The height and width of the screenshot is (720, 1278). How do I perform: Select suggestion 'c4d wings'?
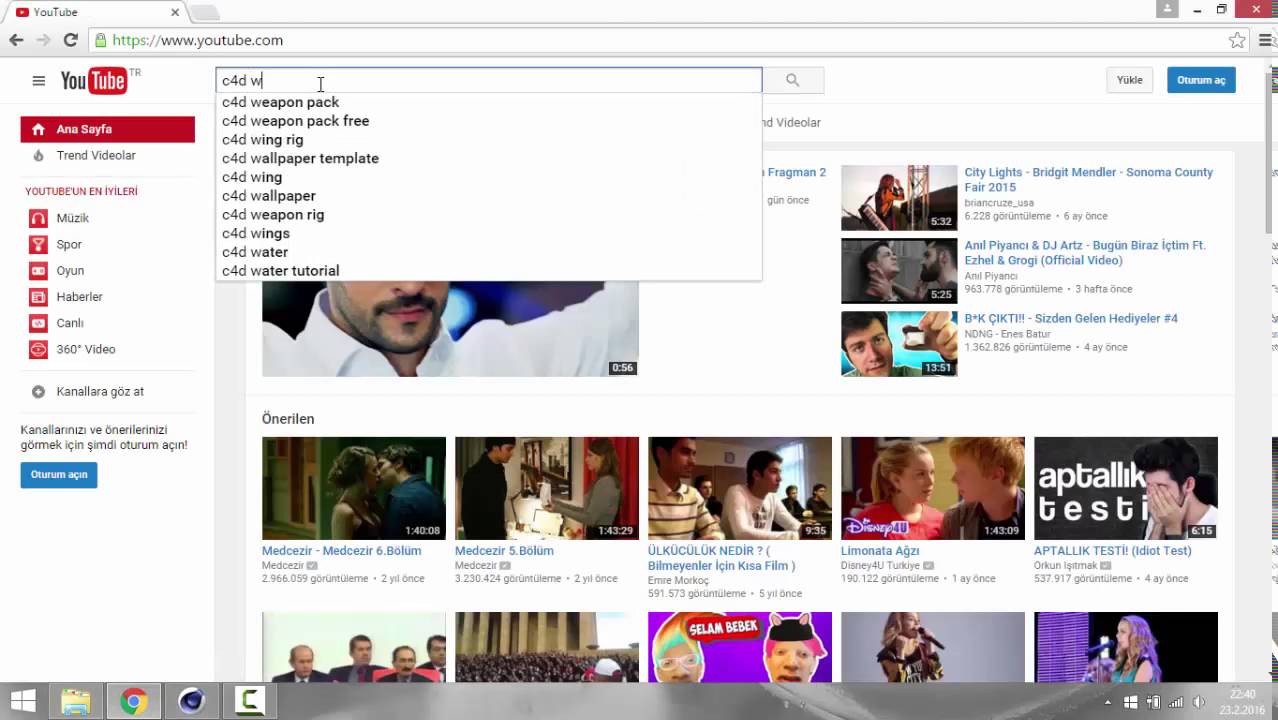[488, 233]
